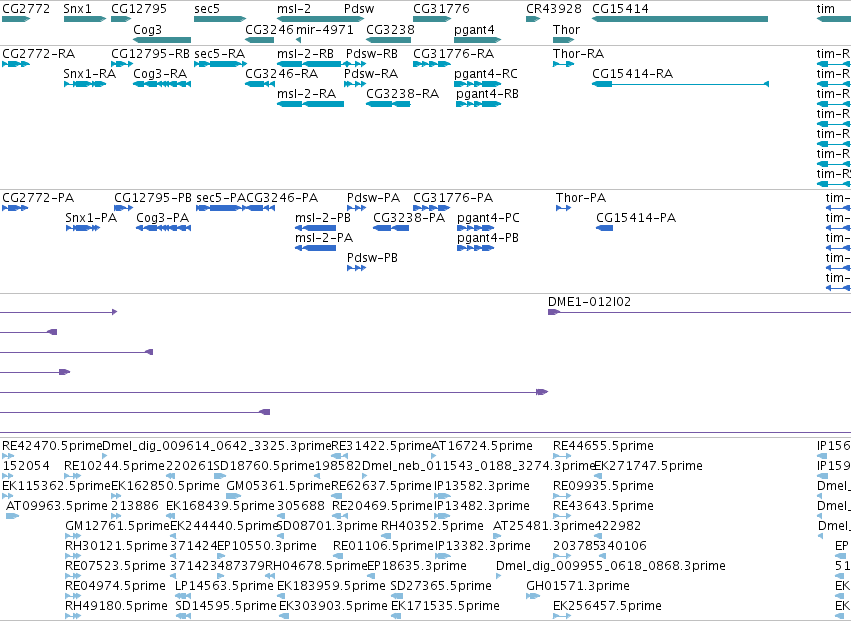Select the Cog3 gene glyph

162,40
